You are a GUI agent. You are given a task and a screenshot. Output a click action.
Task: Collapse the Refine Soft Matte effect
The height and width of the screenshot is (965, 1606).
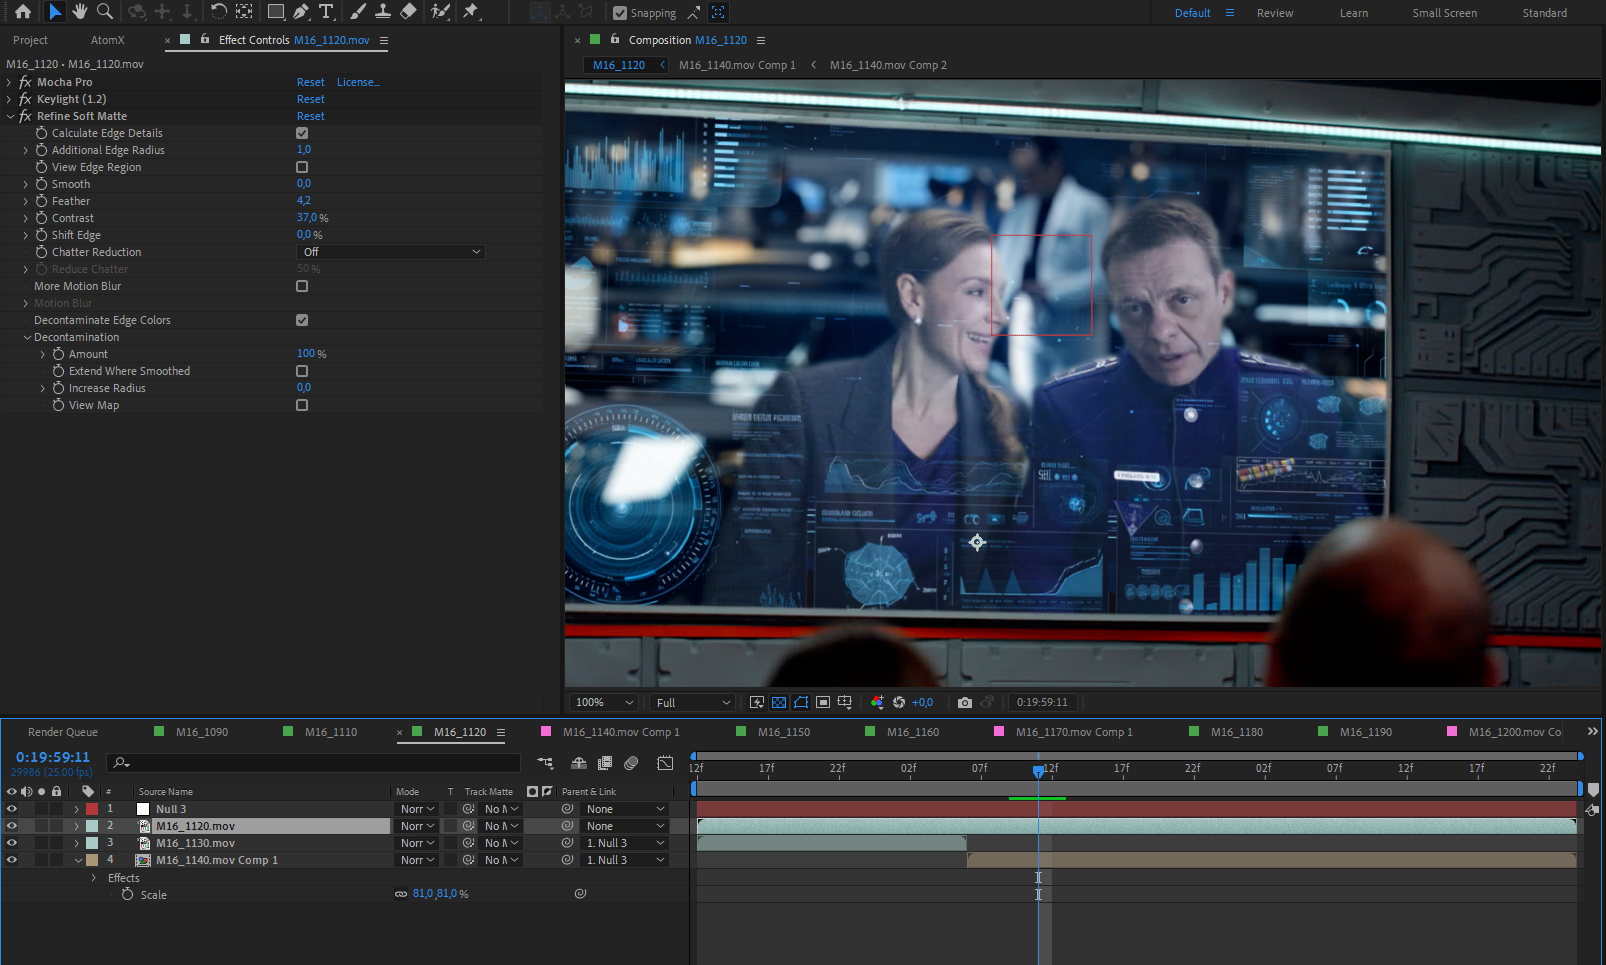coord(11,117)
